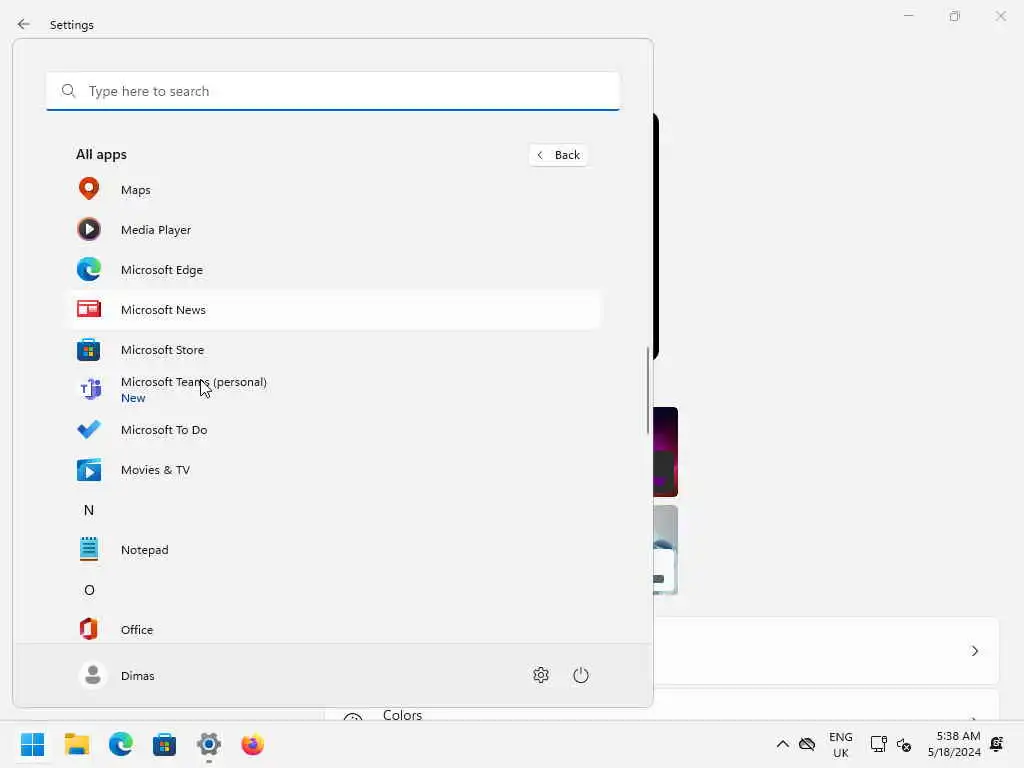Click Settings window back arrow
This screenshot has width=1024, height=768.
coord(24,24)
